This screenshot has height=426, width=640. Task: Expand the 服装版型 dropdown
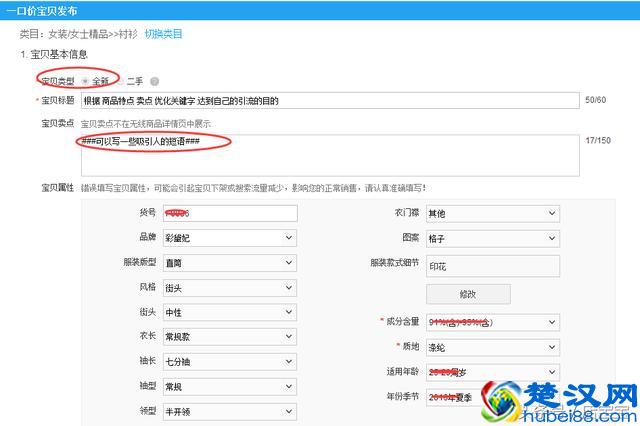pos(229,263)
